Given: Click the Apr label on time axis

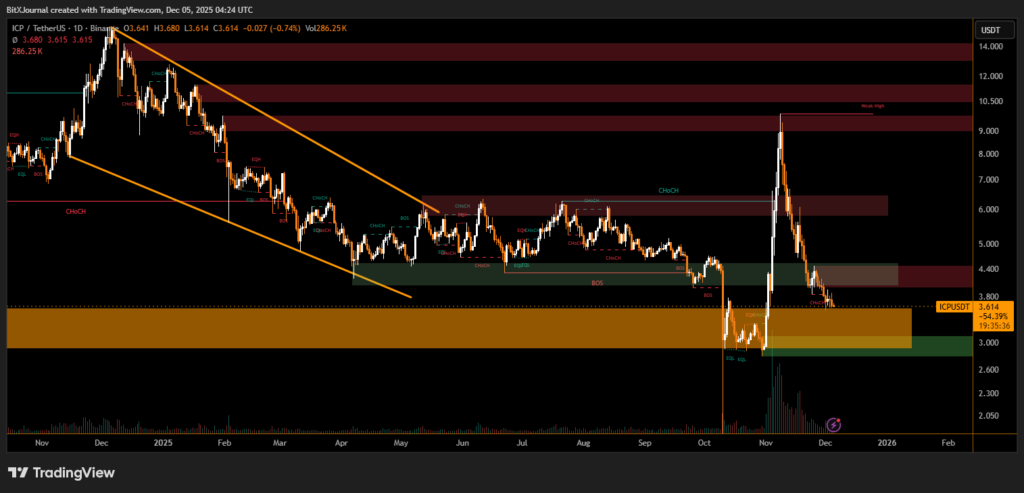Looking at the screenshot, I should point(343,441).
